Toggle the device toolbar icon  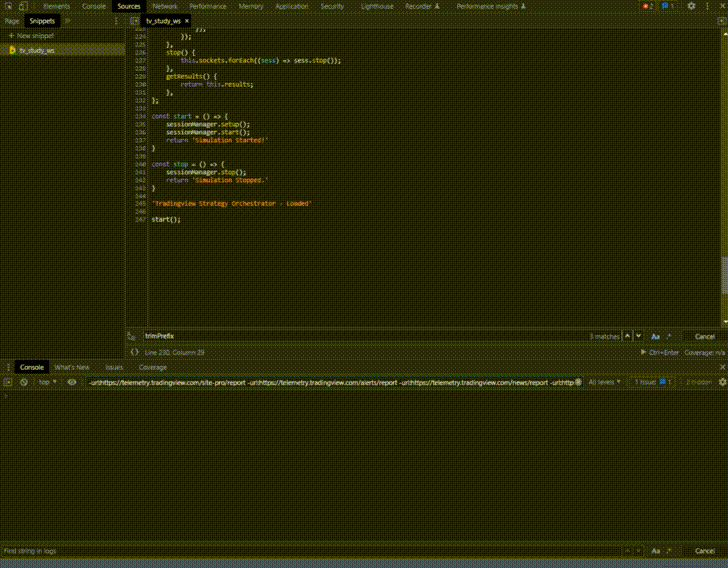23,7
